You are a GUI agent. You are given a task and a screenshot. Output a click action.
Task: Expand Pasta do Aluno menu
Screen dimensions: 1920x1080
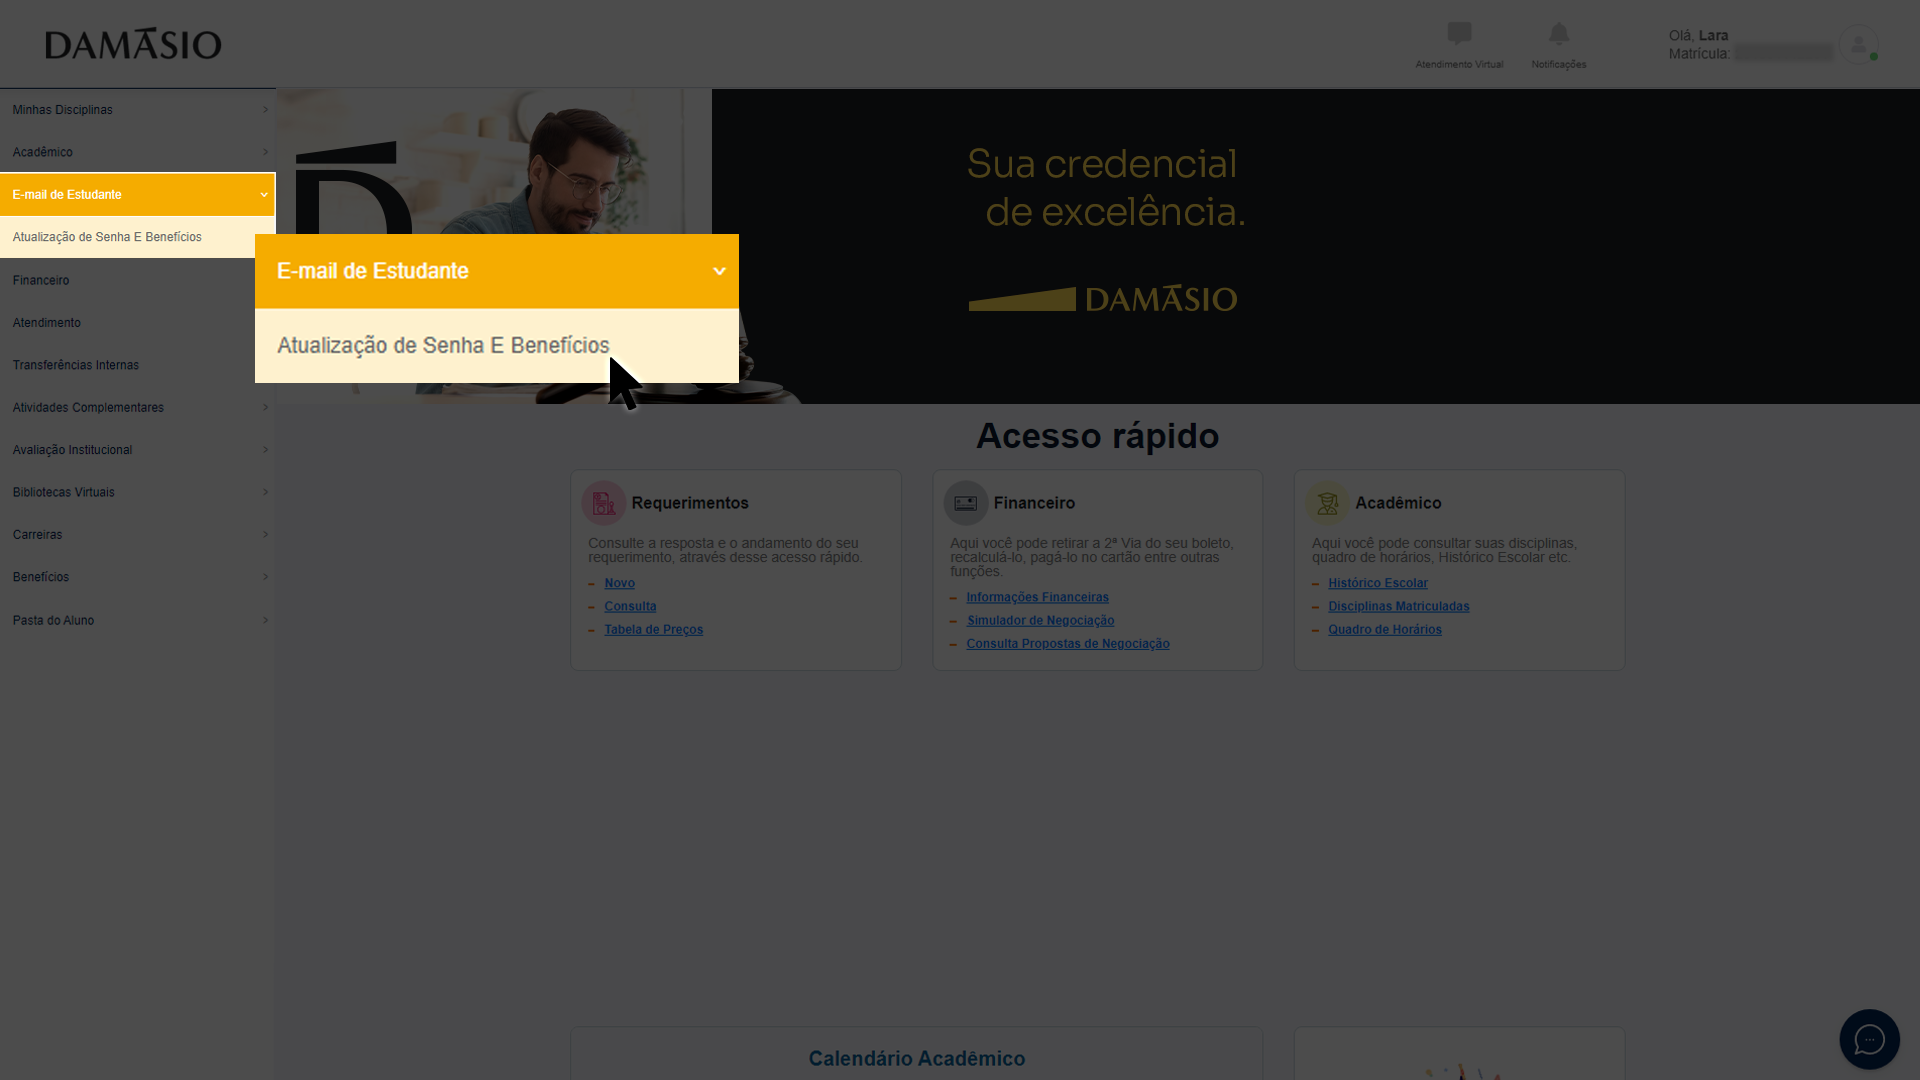click(x=137, y=620)
